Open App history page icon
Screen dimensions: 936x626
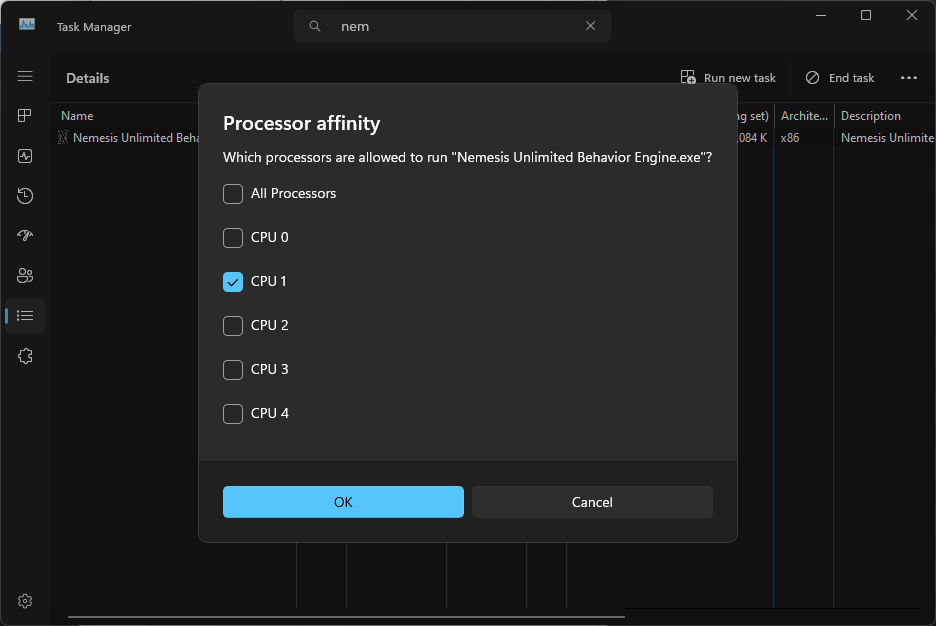[25, 196]
